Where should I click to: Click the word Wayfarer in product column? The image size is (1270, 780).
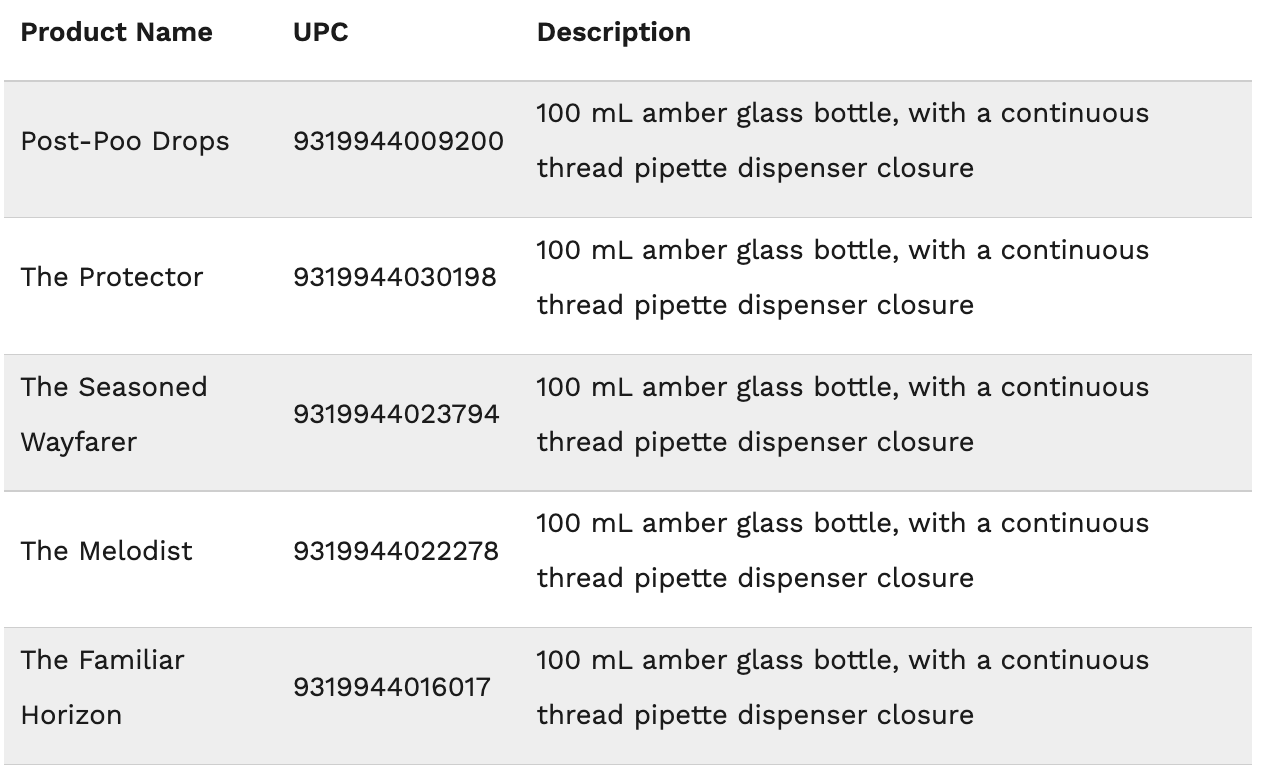point(79,442)
